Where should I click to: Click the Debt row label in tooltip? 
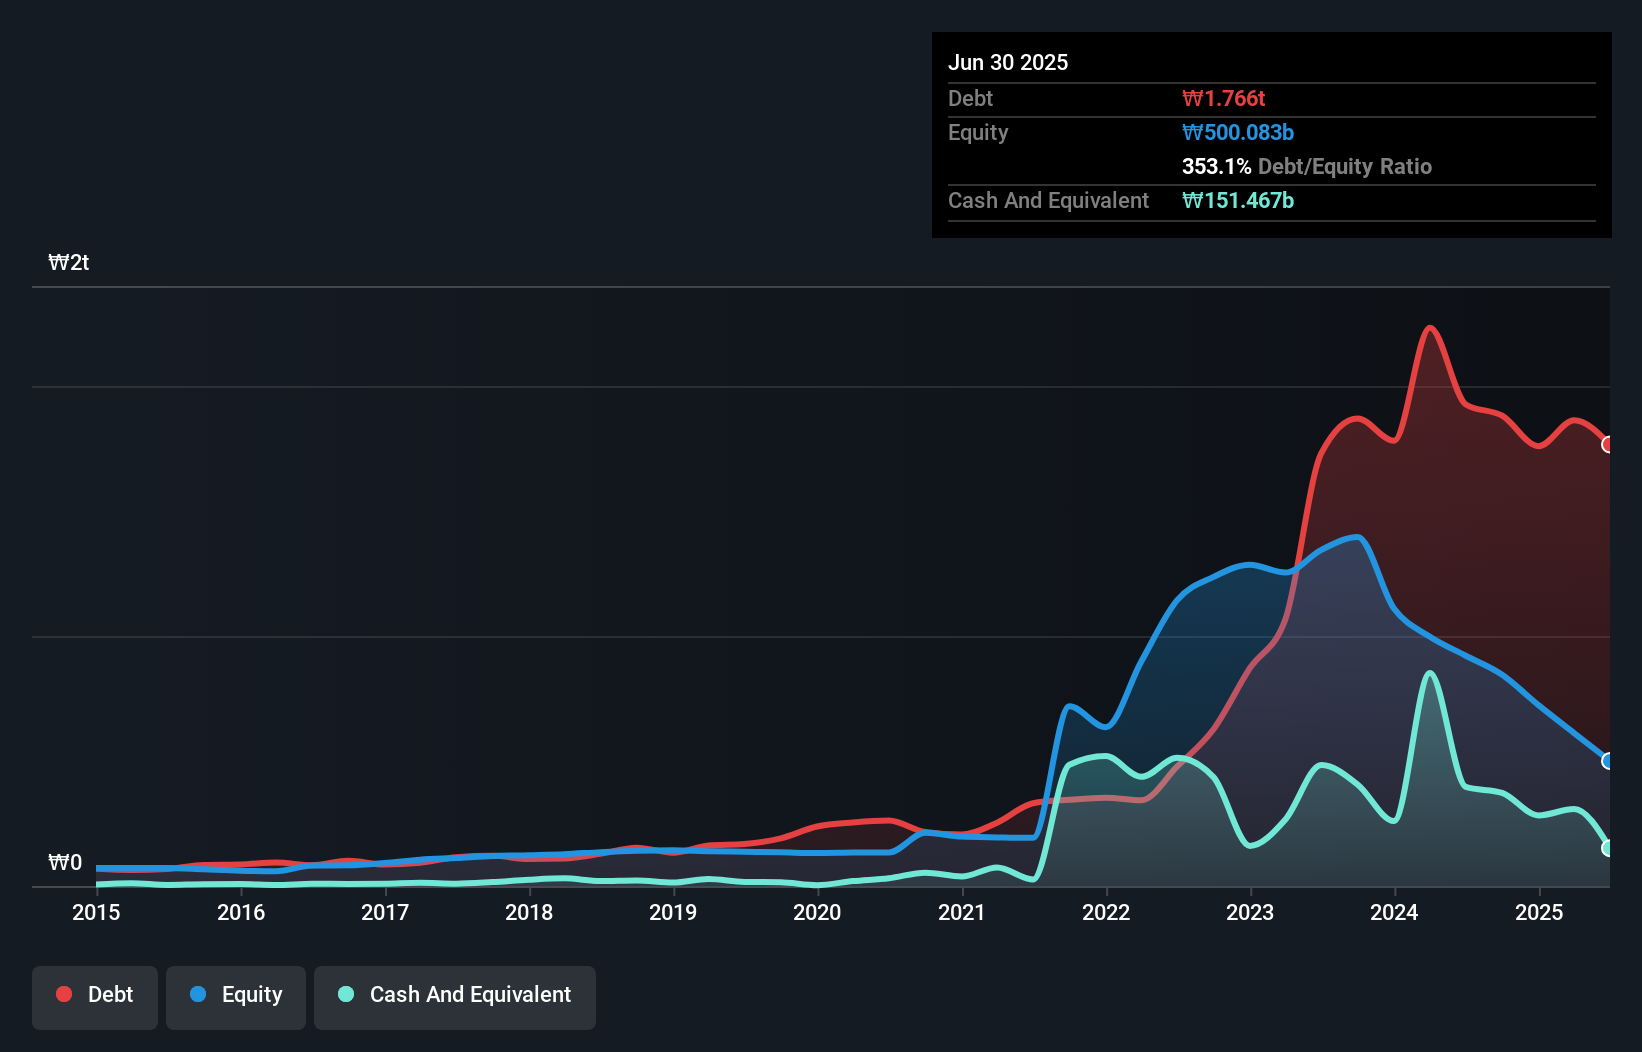[x=970, y=99]
